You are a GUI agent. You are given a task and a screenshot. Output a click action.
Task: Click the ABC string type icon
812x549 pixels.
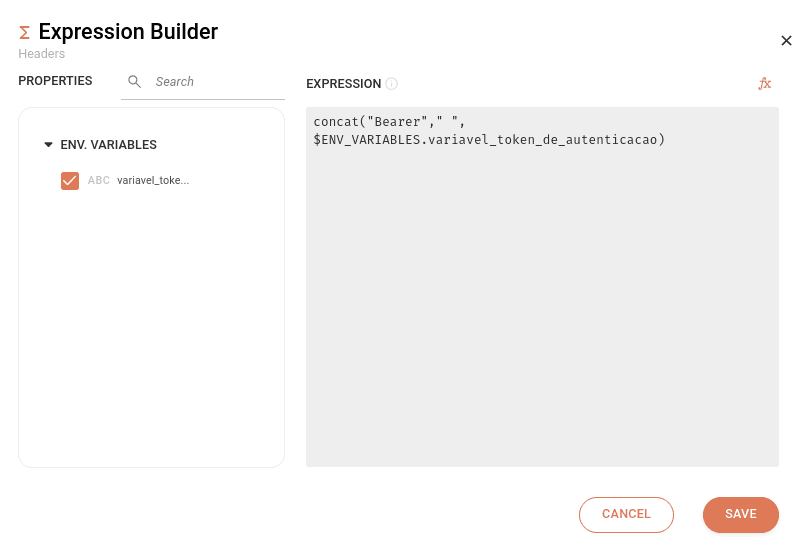click(x=99, y=181)
